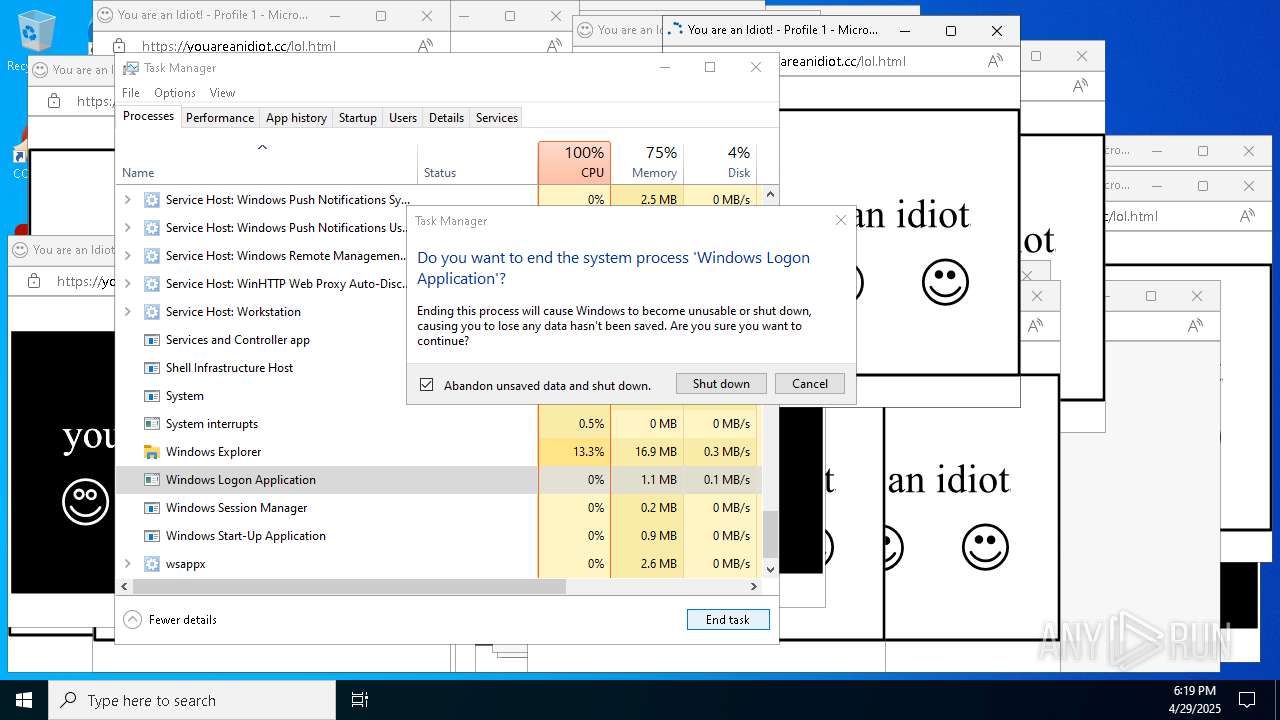The image size is (1280, 720).
Task: Click lock icon in top-left Edge address bar
Action: coord(119,46)
